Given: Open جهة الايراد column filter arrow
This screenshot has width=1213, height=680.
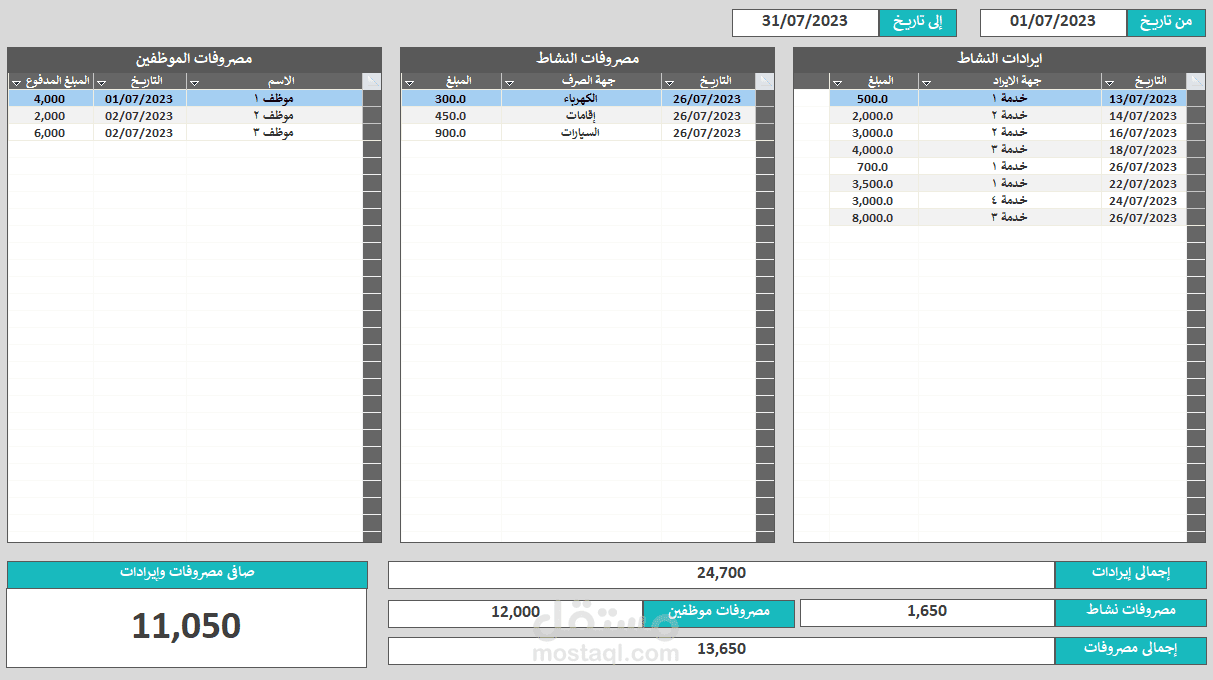Looking at the screenshot, I should (x=926, y=83).
